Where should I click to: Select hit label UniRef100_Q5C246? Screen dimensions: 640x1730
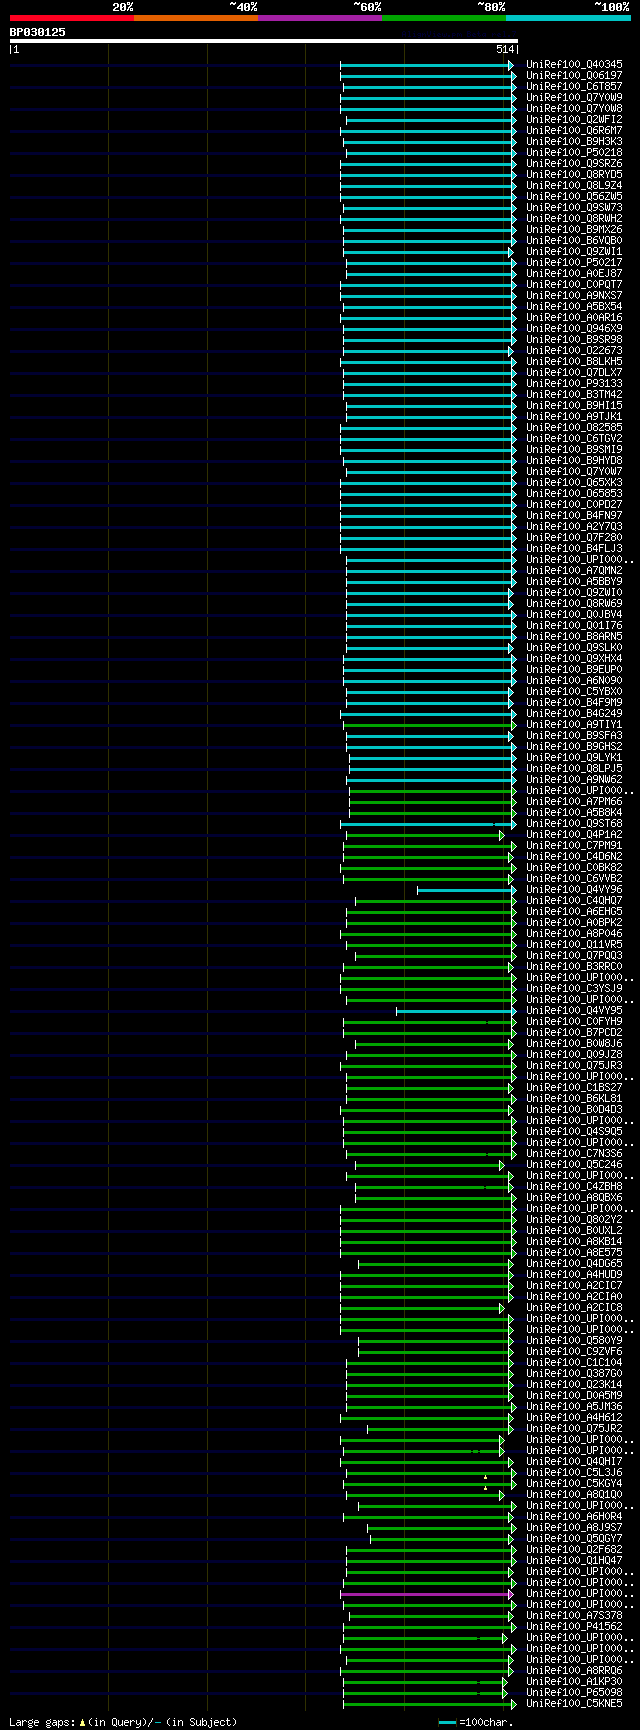pos(574,1165)
